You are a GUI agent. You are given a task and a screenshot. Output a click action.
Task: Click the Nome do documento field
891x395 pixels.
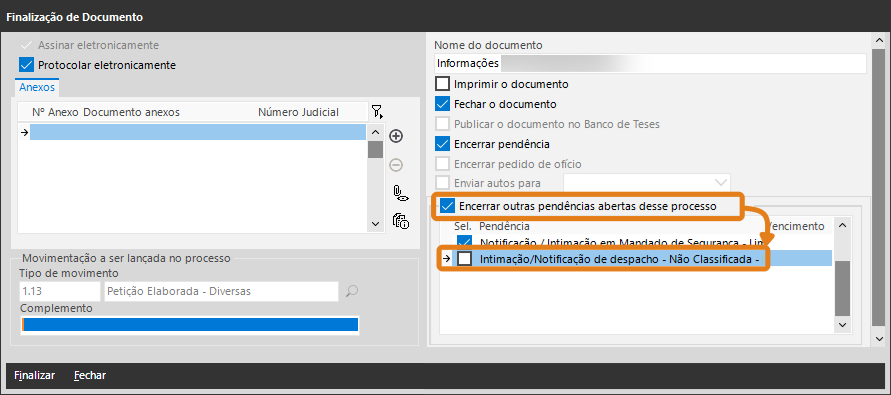[651, 63]
